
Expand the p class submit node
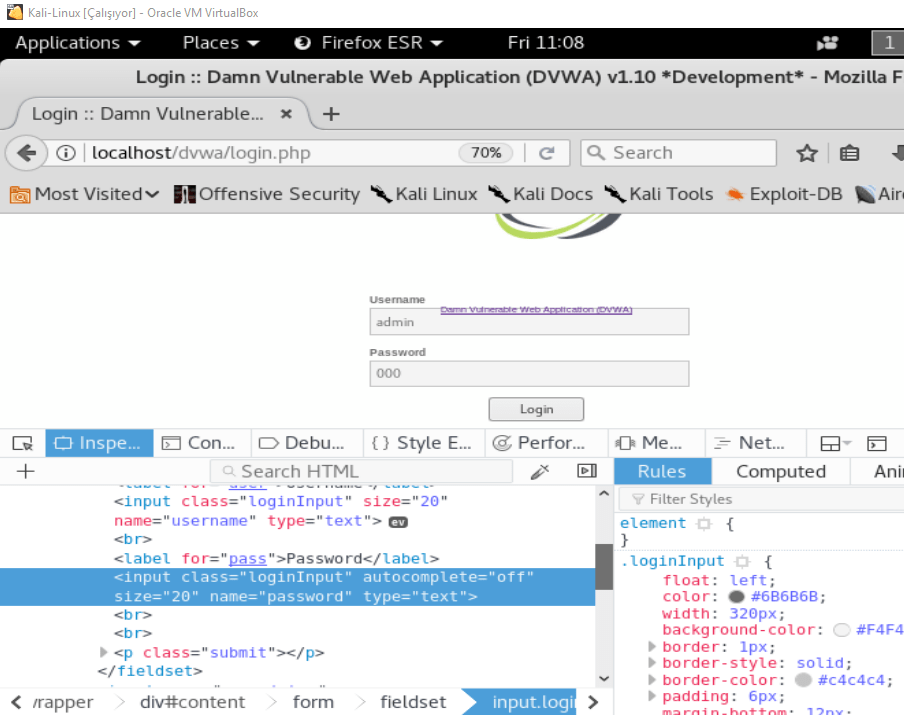[x=104, y=652]
